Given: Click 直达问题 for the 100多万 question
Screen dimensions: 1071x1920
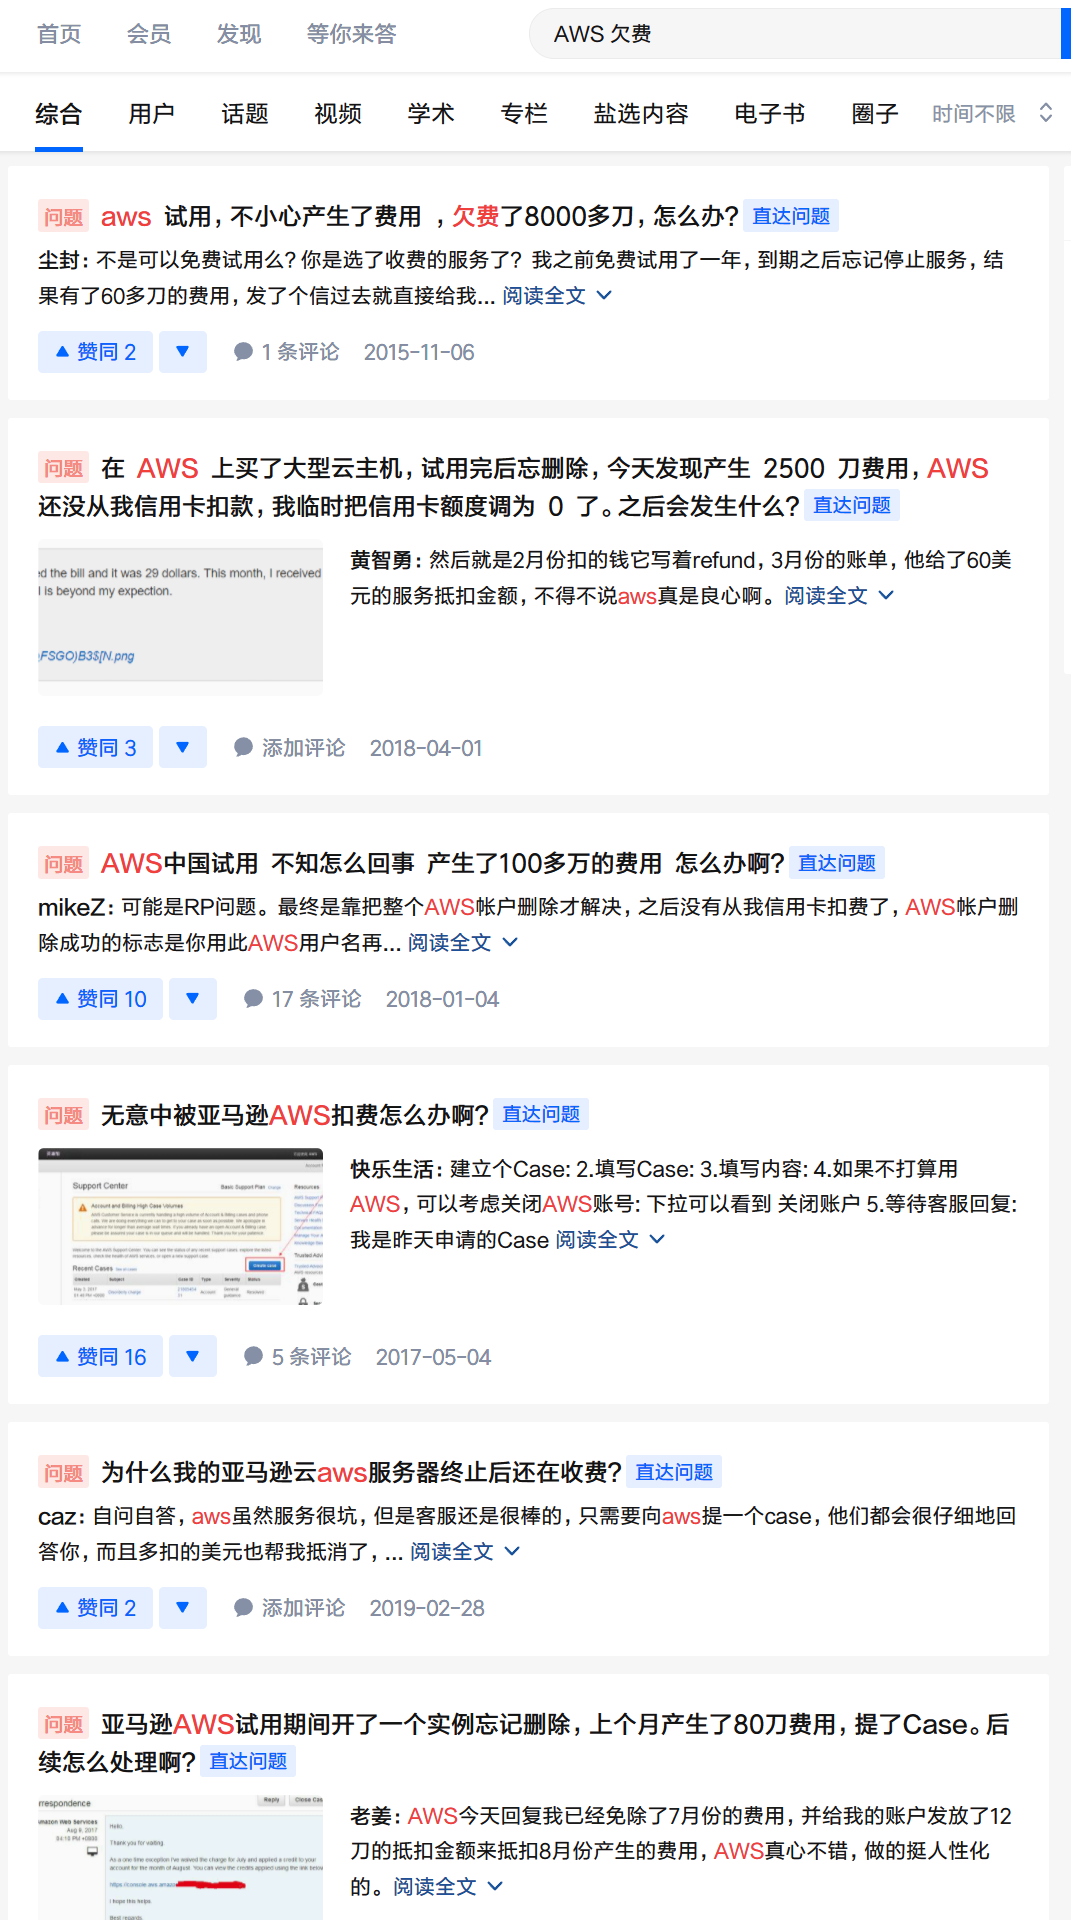Looking at the screenshot, I should pyautogui.click(x=837, y=863).
